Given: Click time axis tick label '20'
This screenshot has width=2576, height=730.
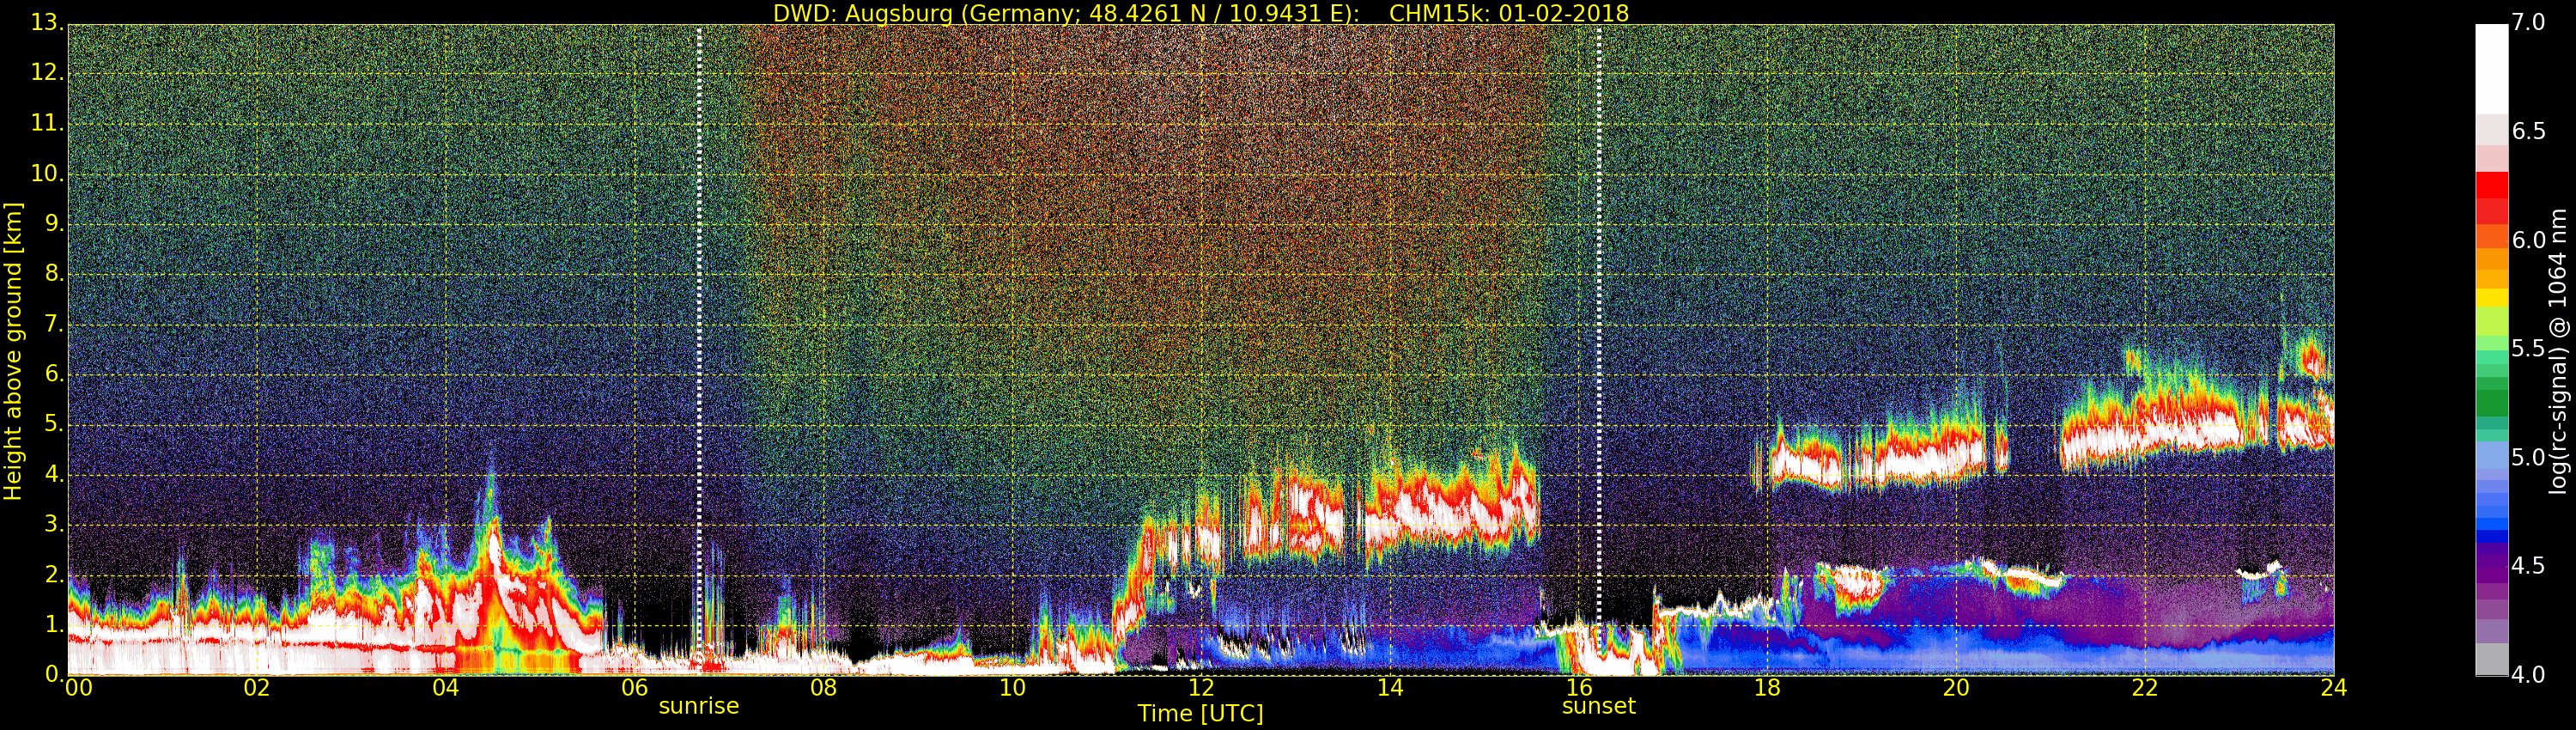Looking at the screenshot, I should [x=1956, y=688].
